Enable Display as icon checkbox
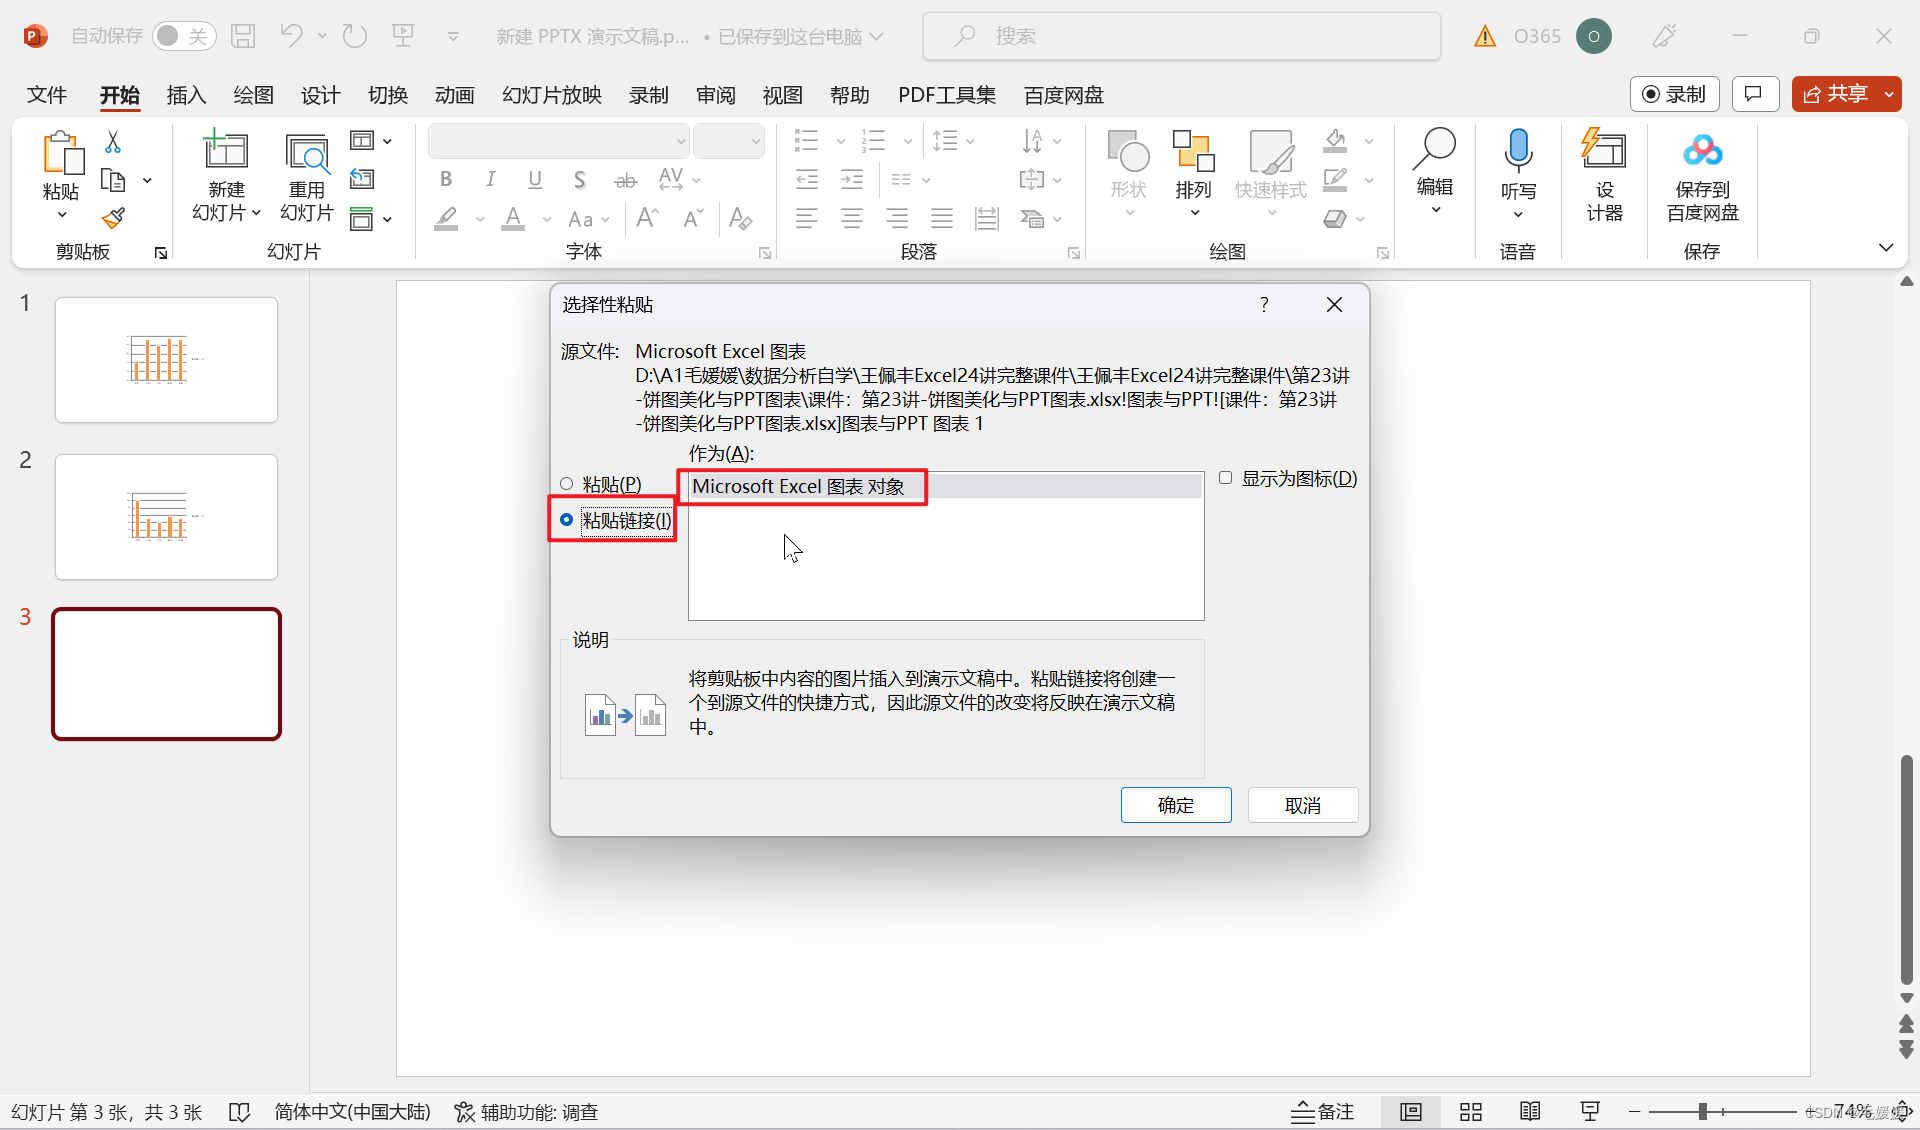 point(1225,478)
